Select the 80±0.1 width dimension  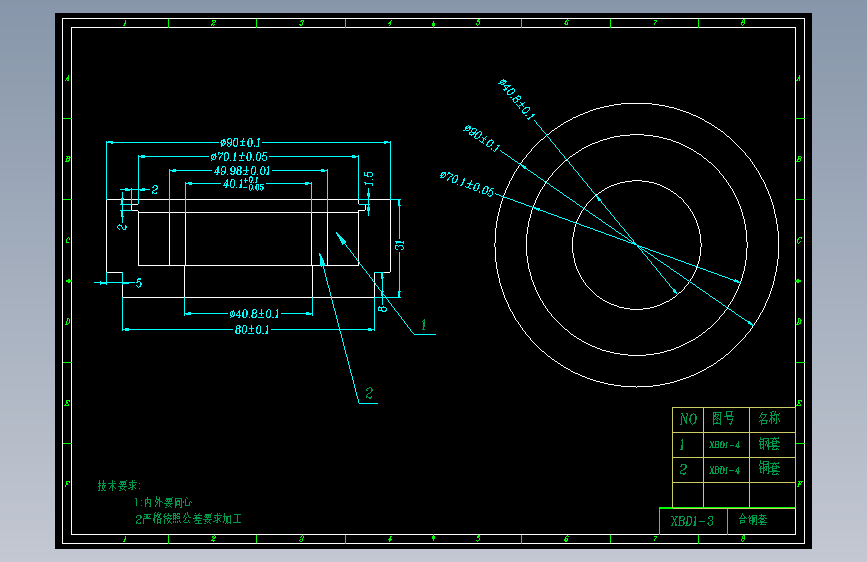click(252, 330)
